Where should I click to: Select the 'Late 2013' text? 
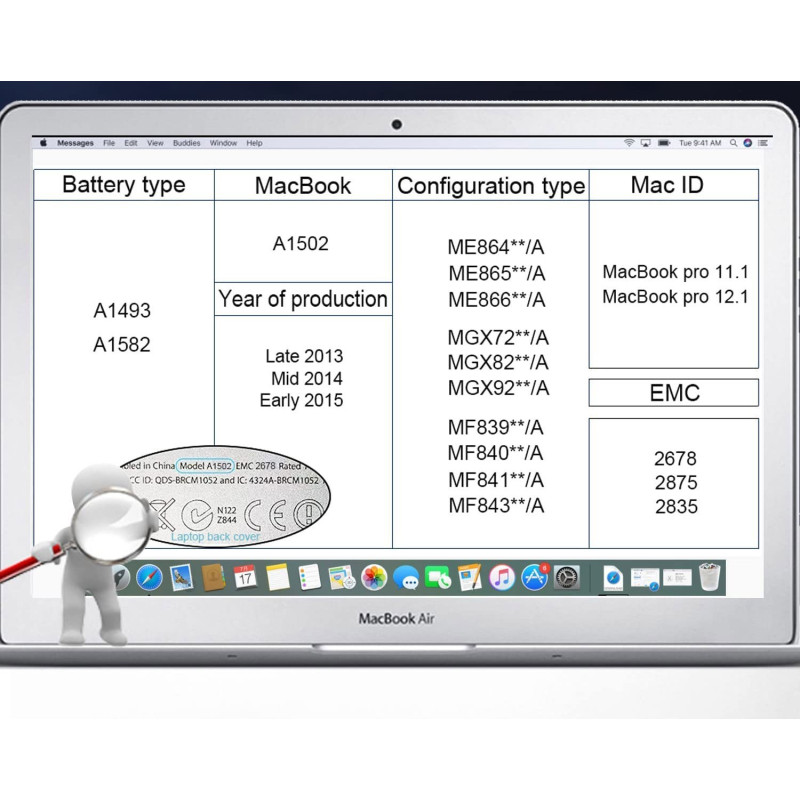tap(304, 356)
